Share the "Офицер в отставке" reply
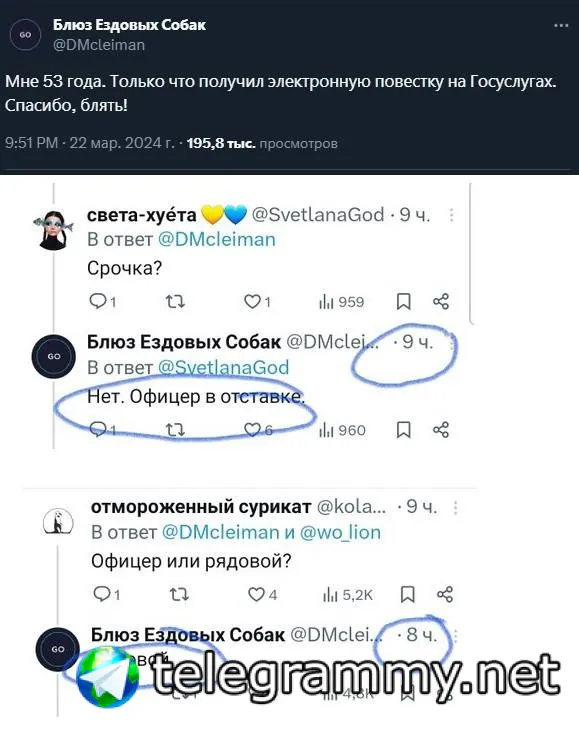Viewport: 579px width, 737px height. coord(441,430)
